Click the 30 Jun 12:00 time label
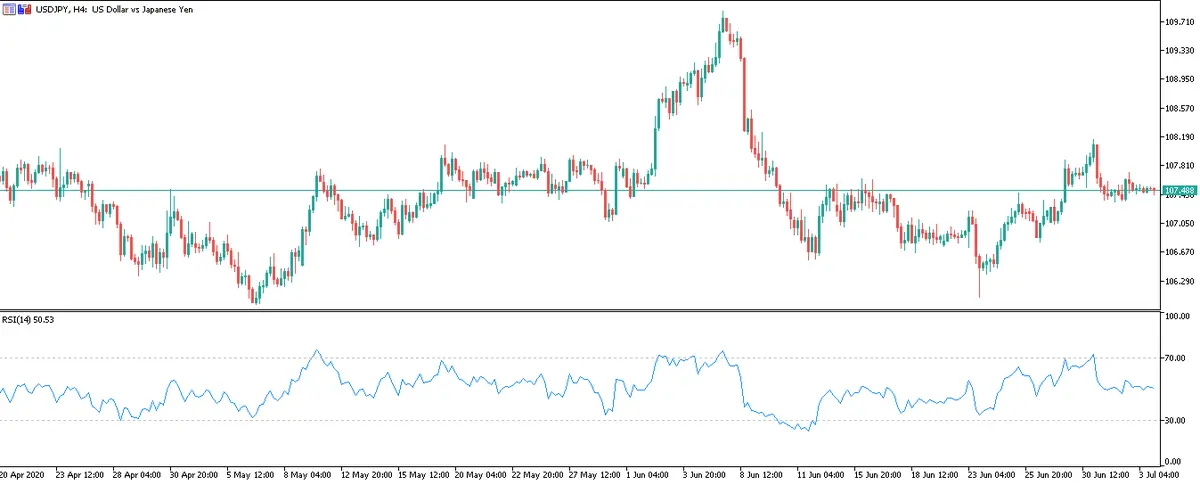 (1106, 476)
